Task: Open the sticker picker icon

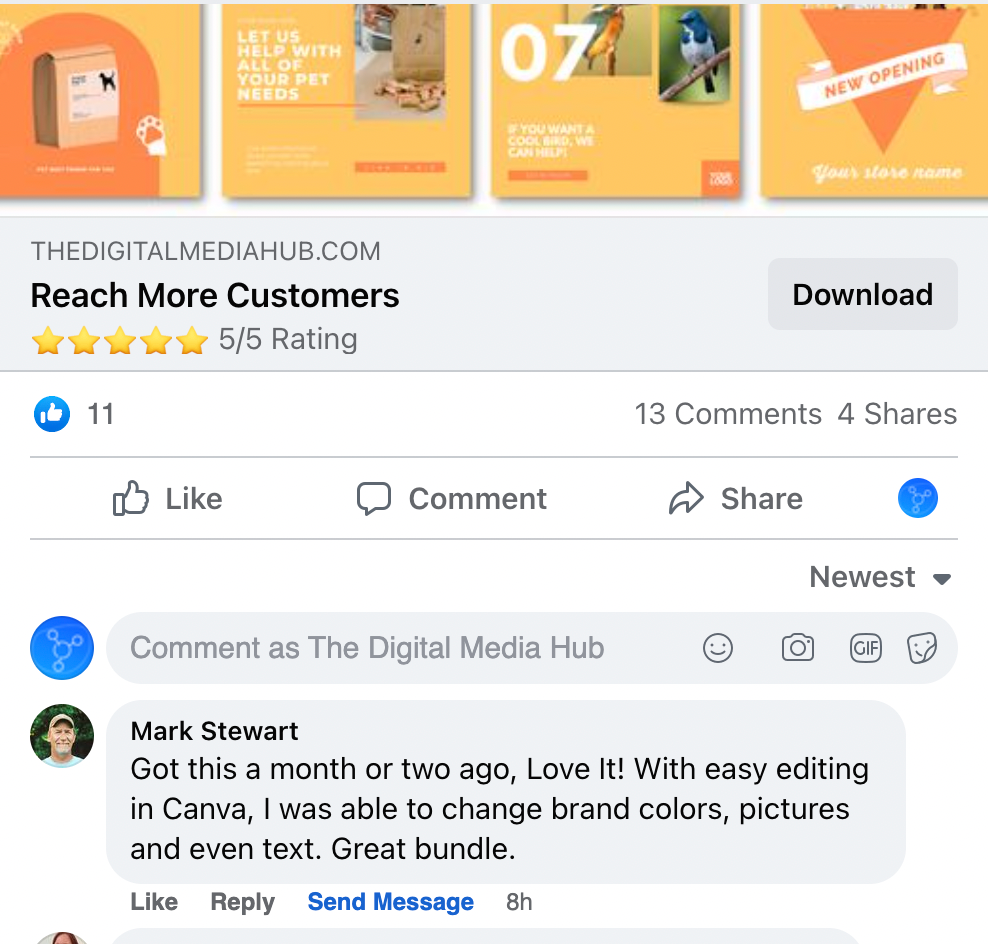Action: (x=922, y=648)
